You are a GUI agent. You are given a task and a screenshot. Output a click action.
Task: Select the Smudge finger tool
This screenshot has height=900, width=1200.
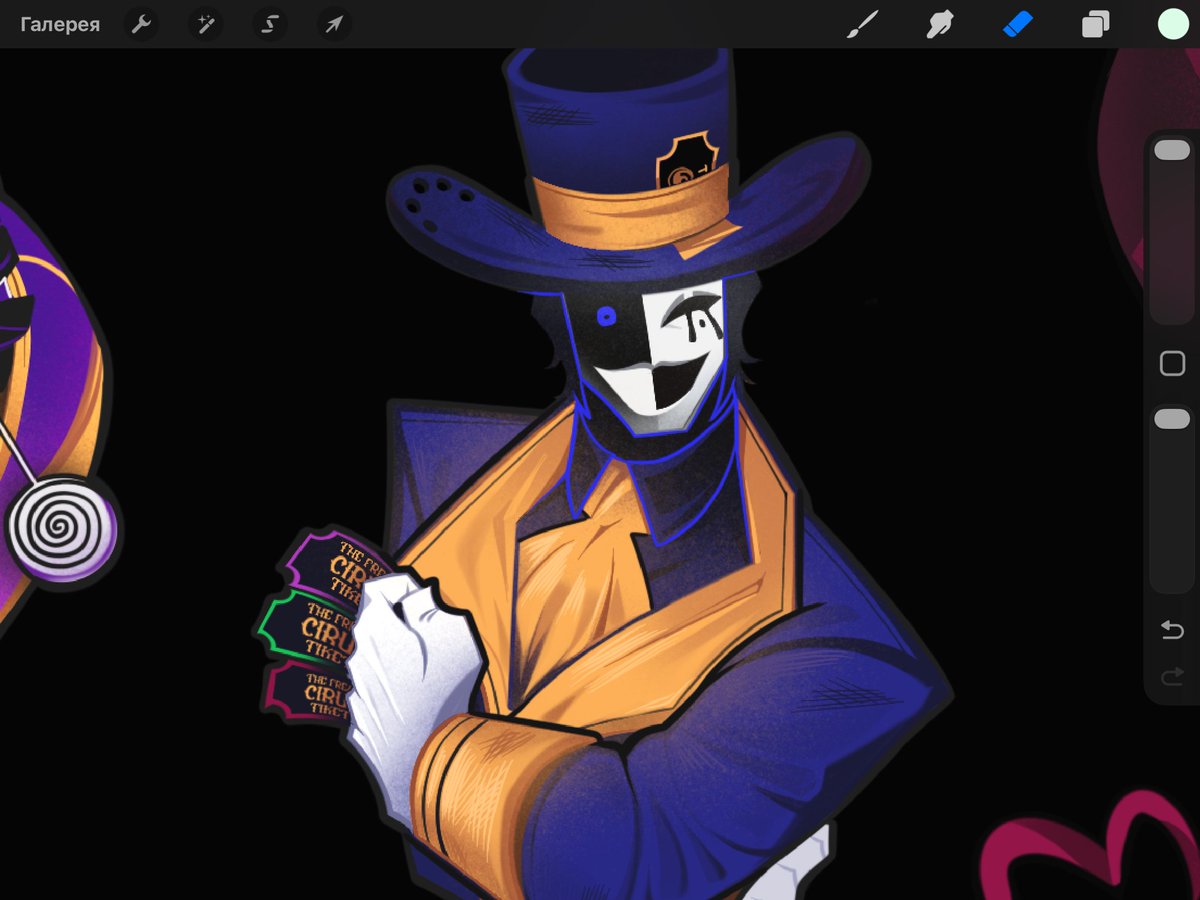click(940, 24)
